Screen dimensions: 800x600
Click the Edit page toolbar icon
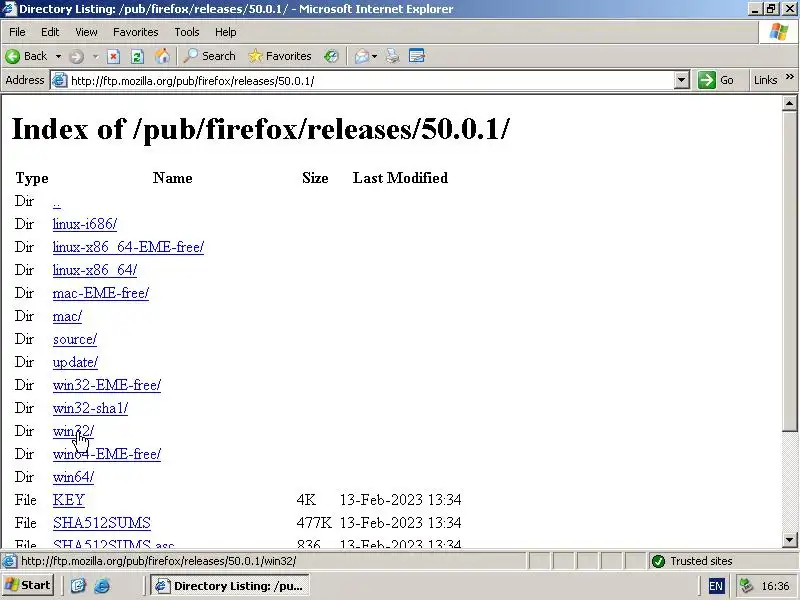click(x=417, y=56)
